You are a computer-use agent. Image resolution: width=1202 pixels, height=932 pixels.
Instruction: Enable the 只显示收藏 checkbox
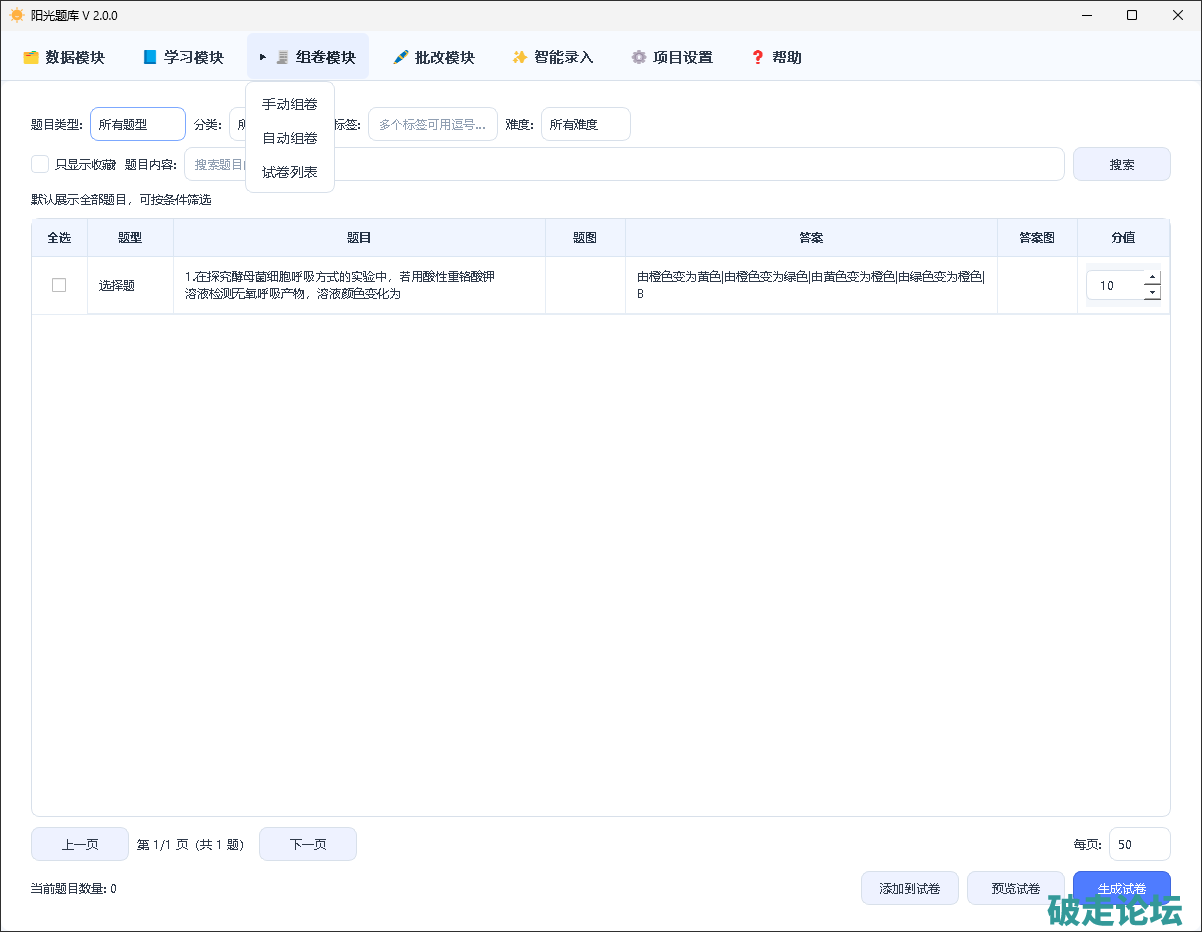click(x=40, y=164)
